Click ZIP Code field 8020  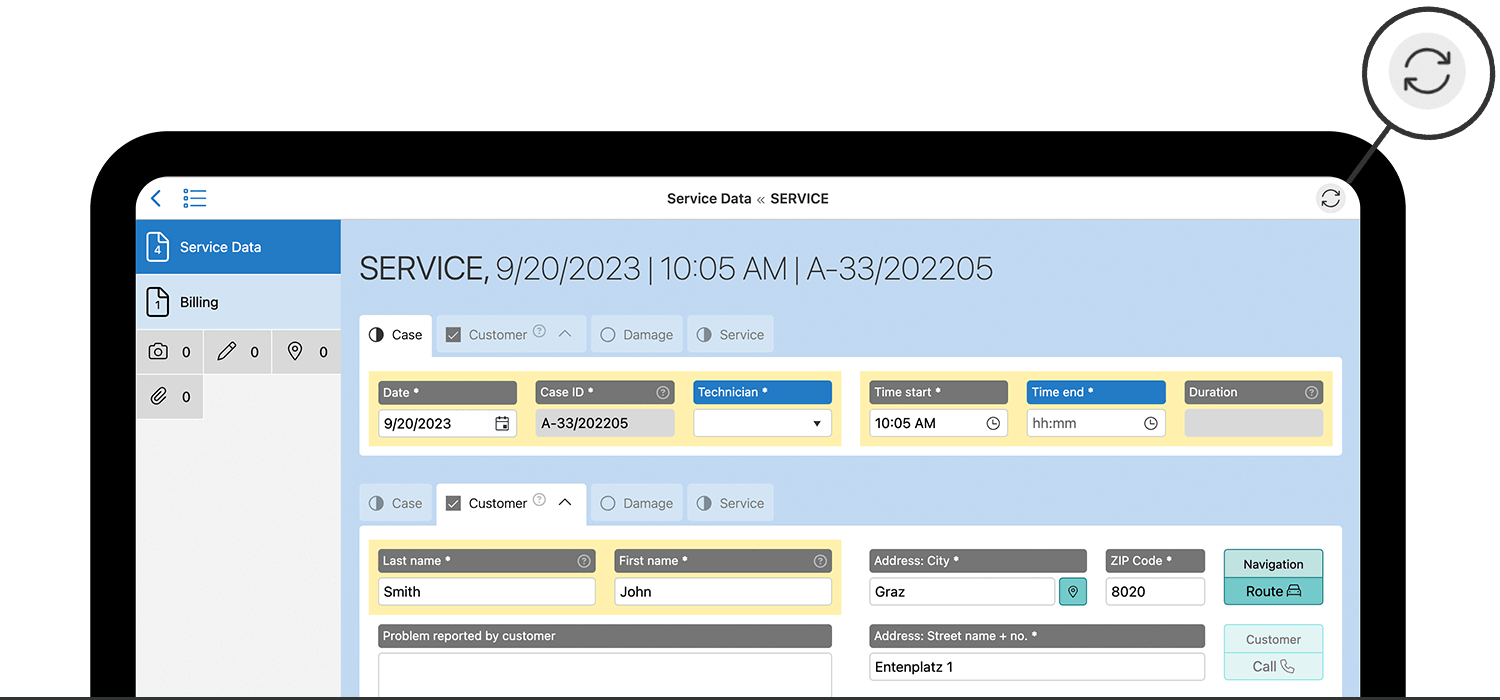click(1155, 591)
